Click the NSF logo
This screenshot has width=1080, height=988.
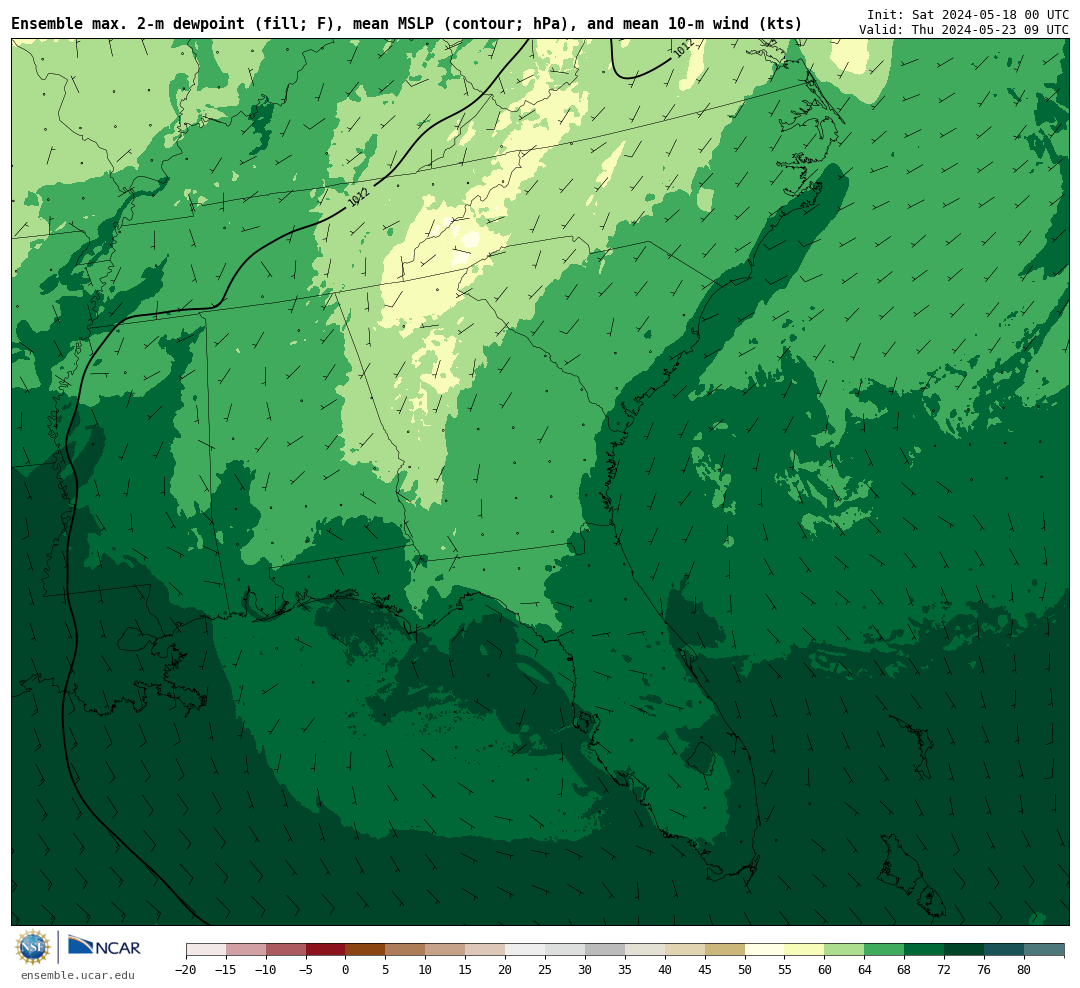pos(33,947)
